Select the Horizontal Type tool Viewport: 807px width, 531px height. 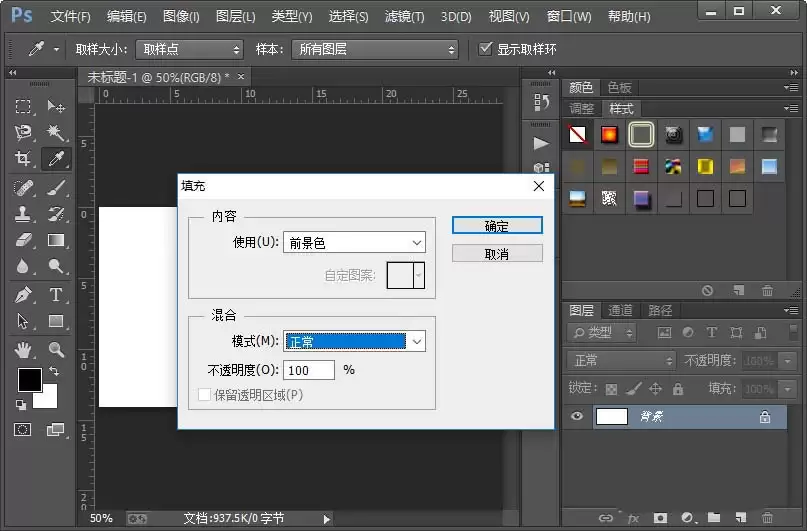click(x=56, y=295)
